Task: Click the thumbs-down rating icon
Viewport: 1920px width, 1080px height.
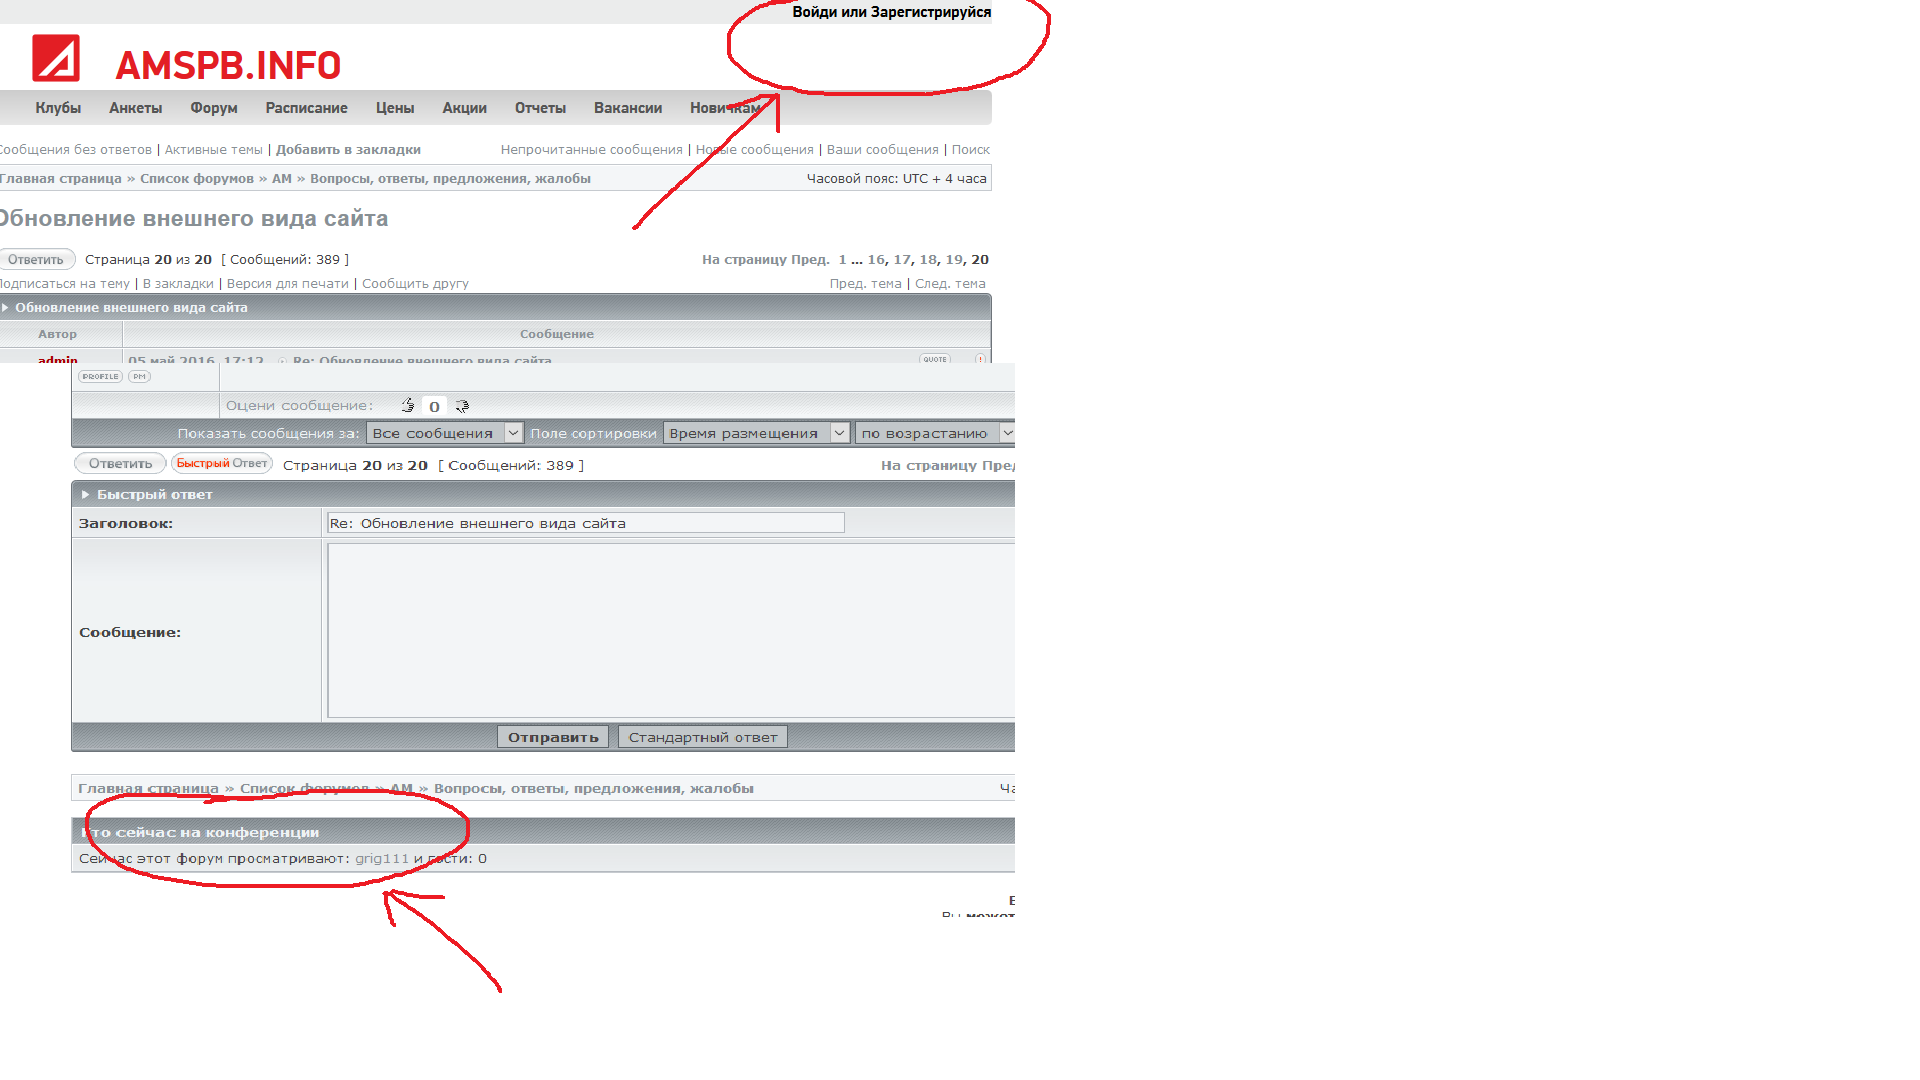Action: coord(462,406)
